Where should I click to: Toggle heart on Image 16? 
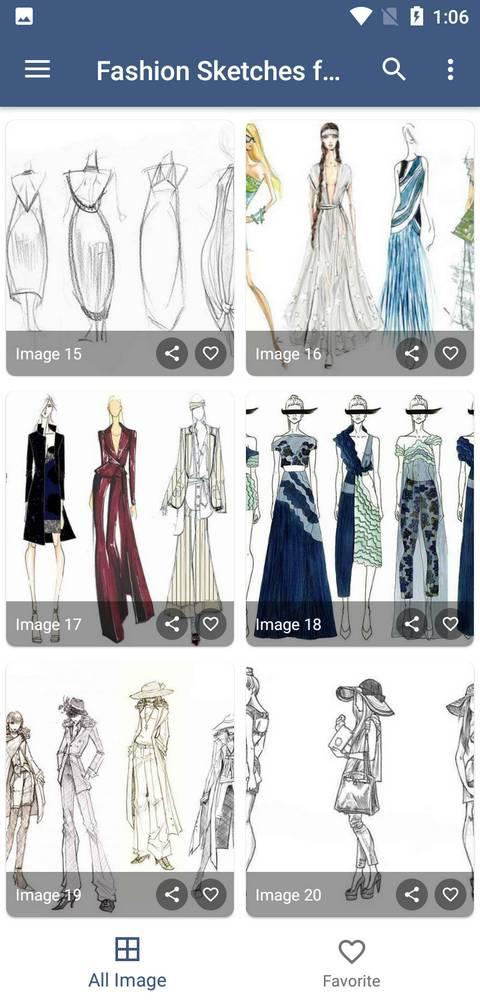click(x=451, y=353)
